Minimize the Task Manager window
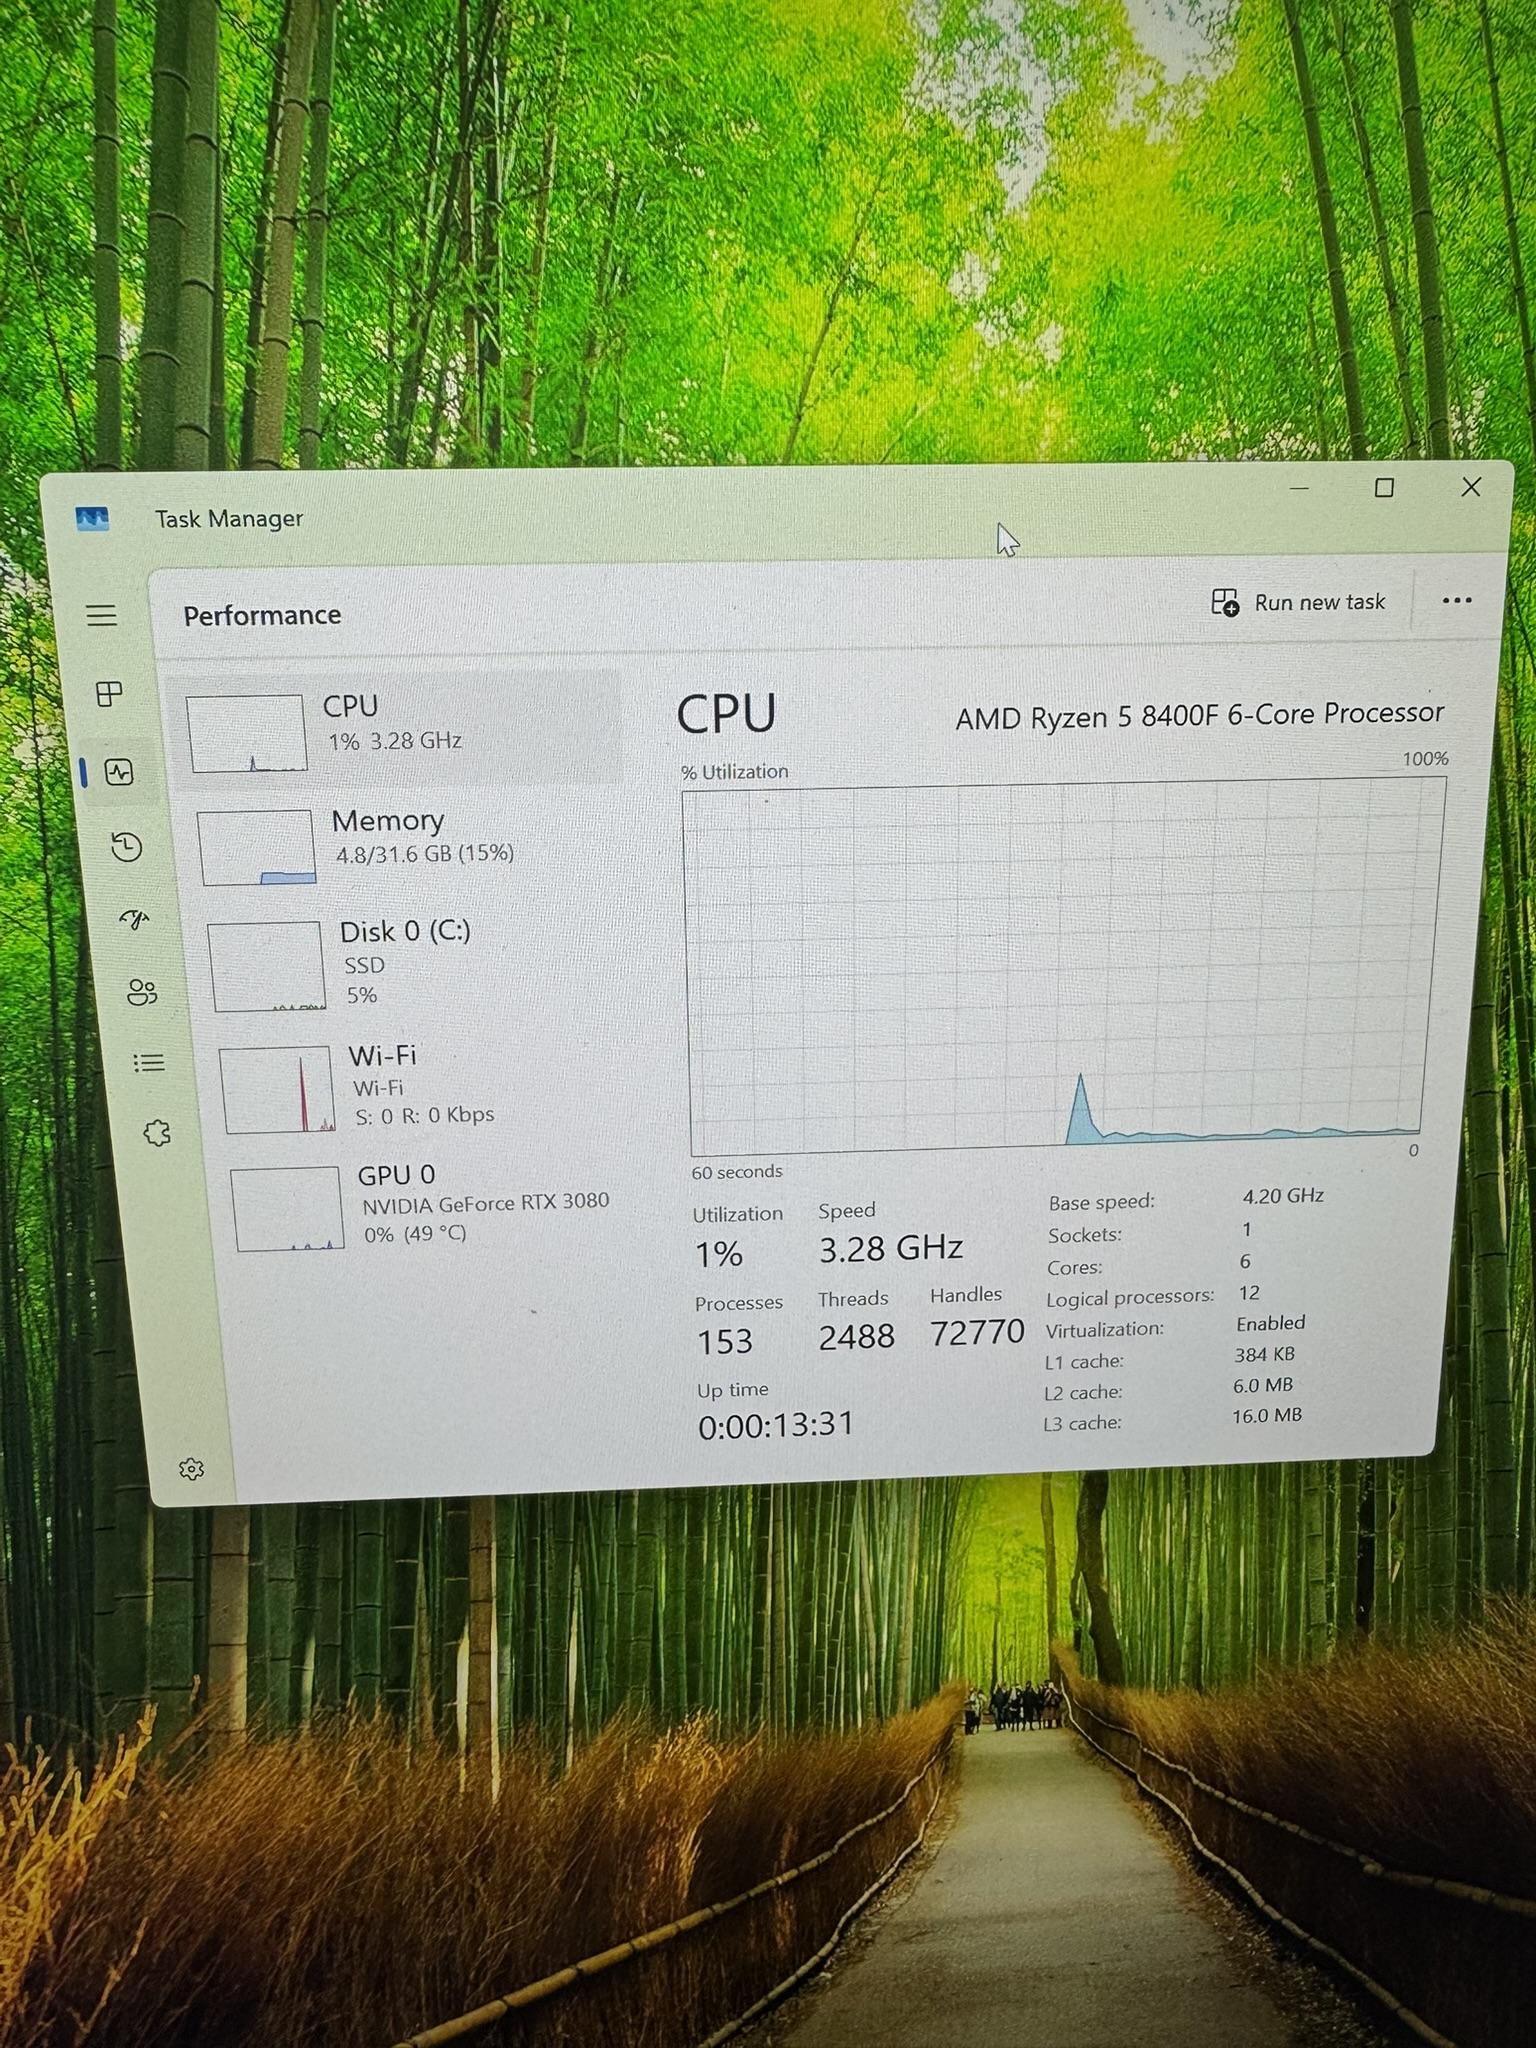Screen dimensions: 1536x2048 pyautogui.click(x=1299, y=488)
